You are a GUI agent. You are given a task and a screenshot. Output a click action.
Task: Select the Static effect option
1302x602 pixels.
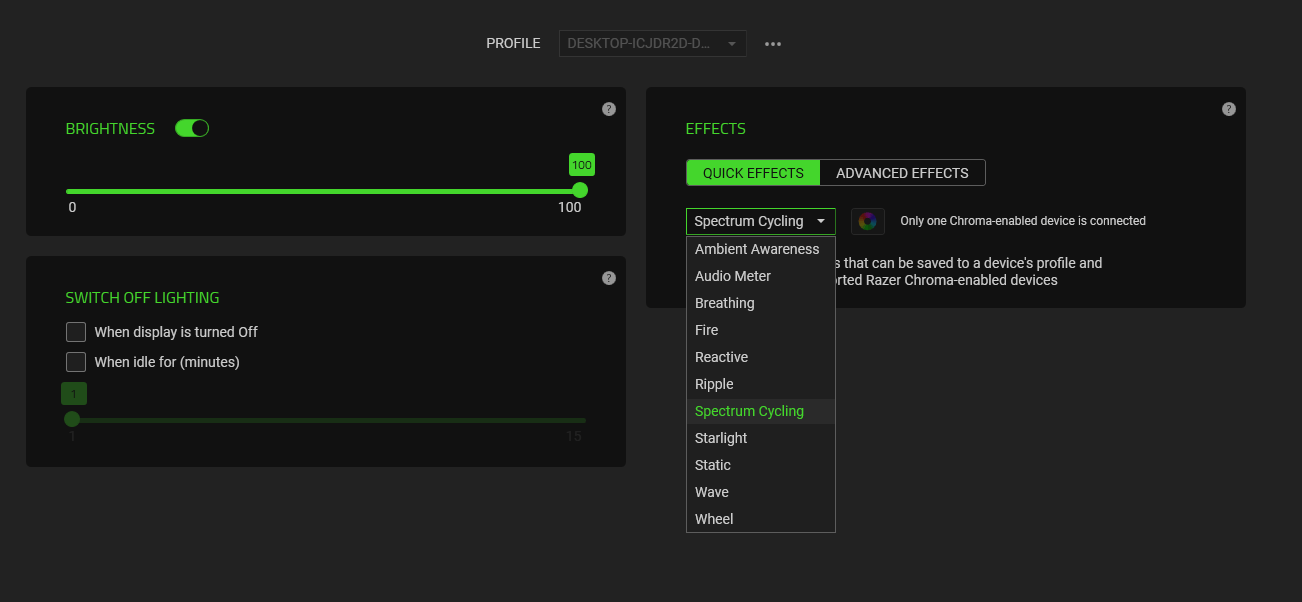pyautogui.click(x=713, y=465)
